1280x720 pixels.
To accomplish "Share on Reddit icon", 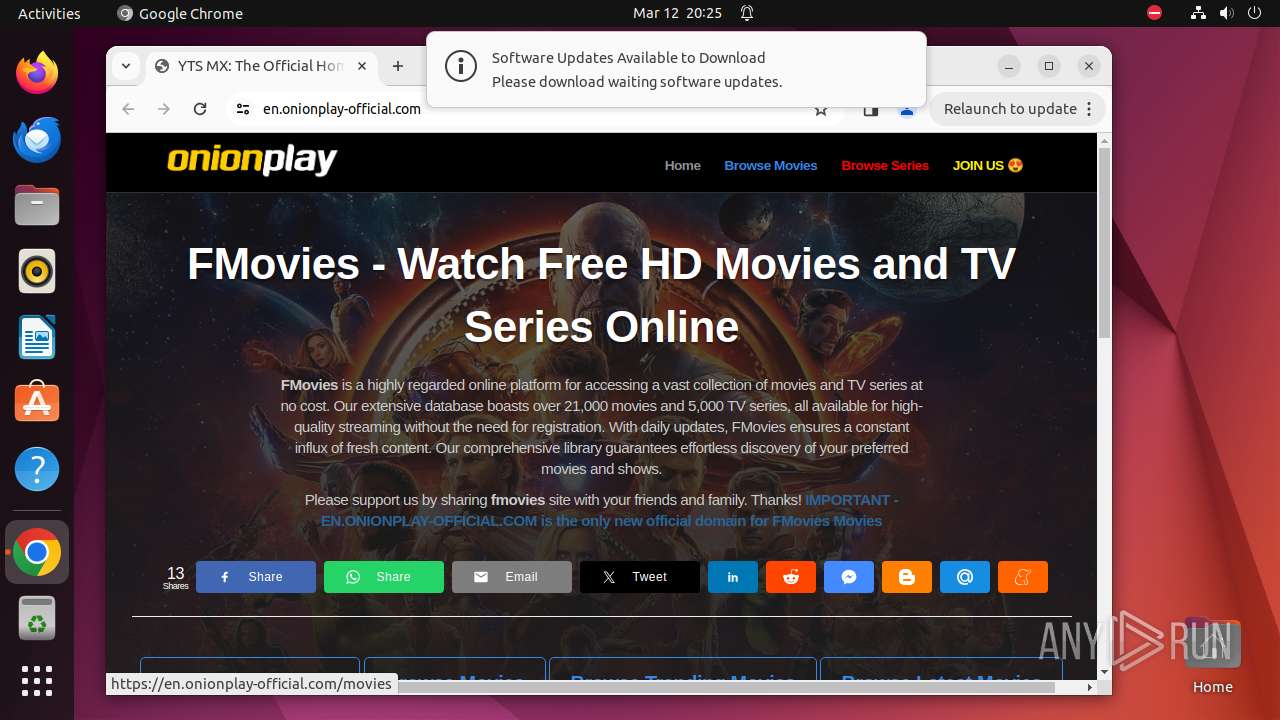I will (791, 577).
